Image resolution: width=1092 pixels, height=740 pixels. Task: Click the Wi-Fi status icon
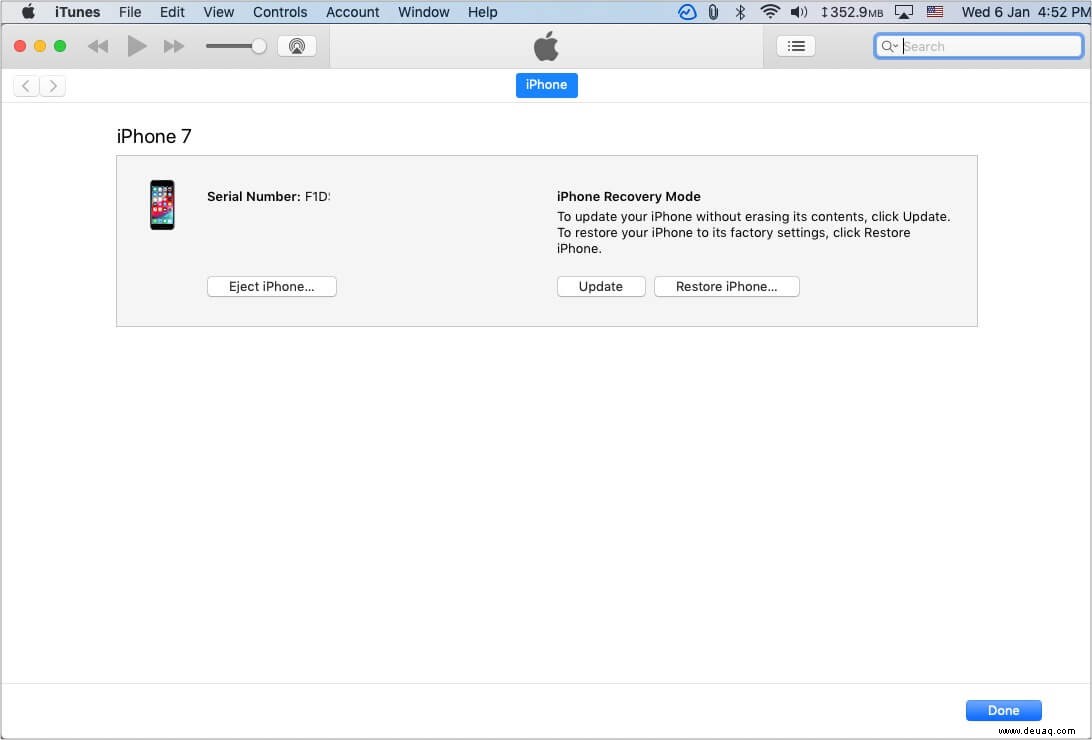coord(770,12)
